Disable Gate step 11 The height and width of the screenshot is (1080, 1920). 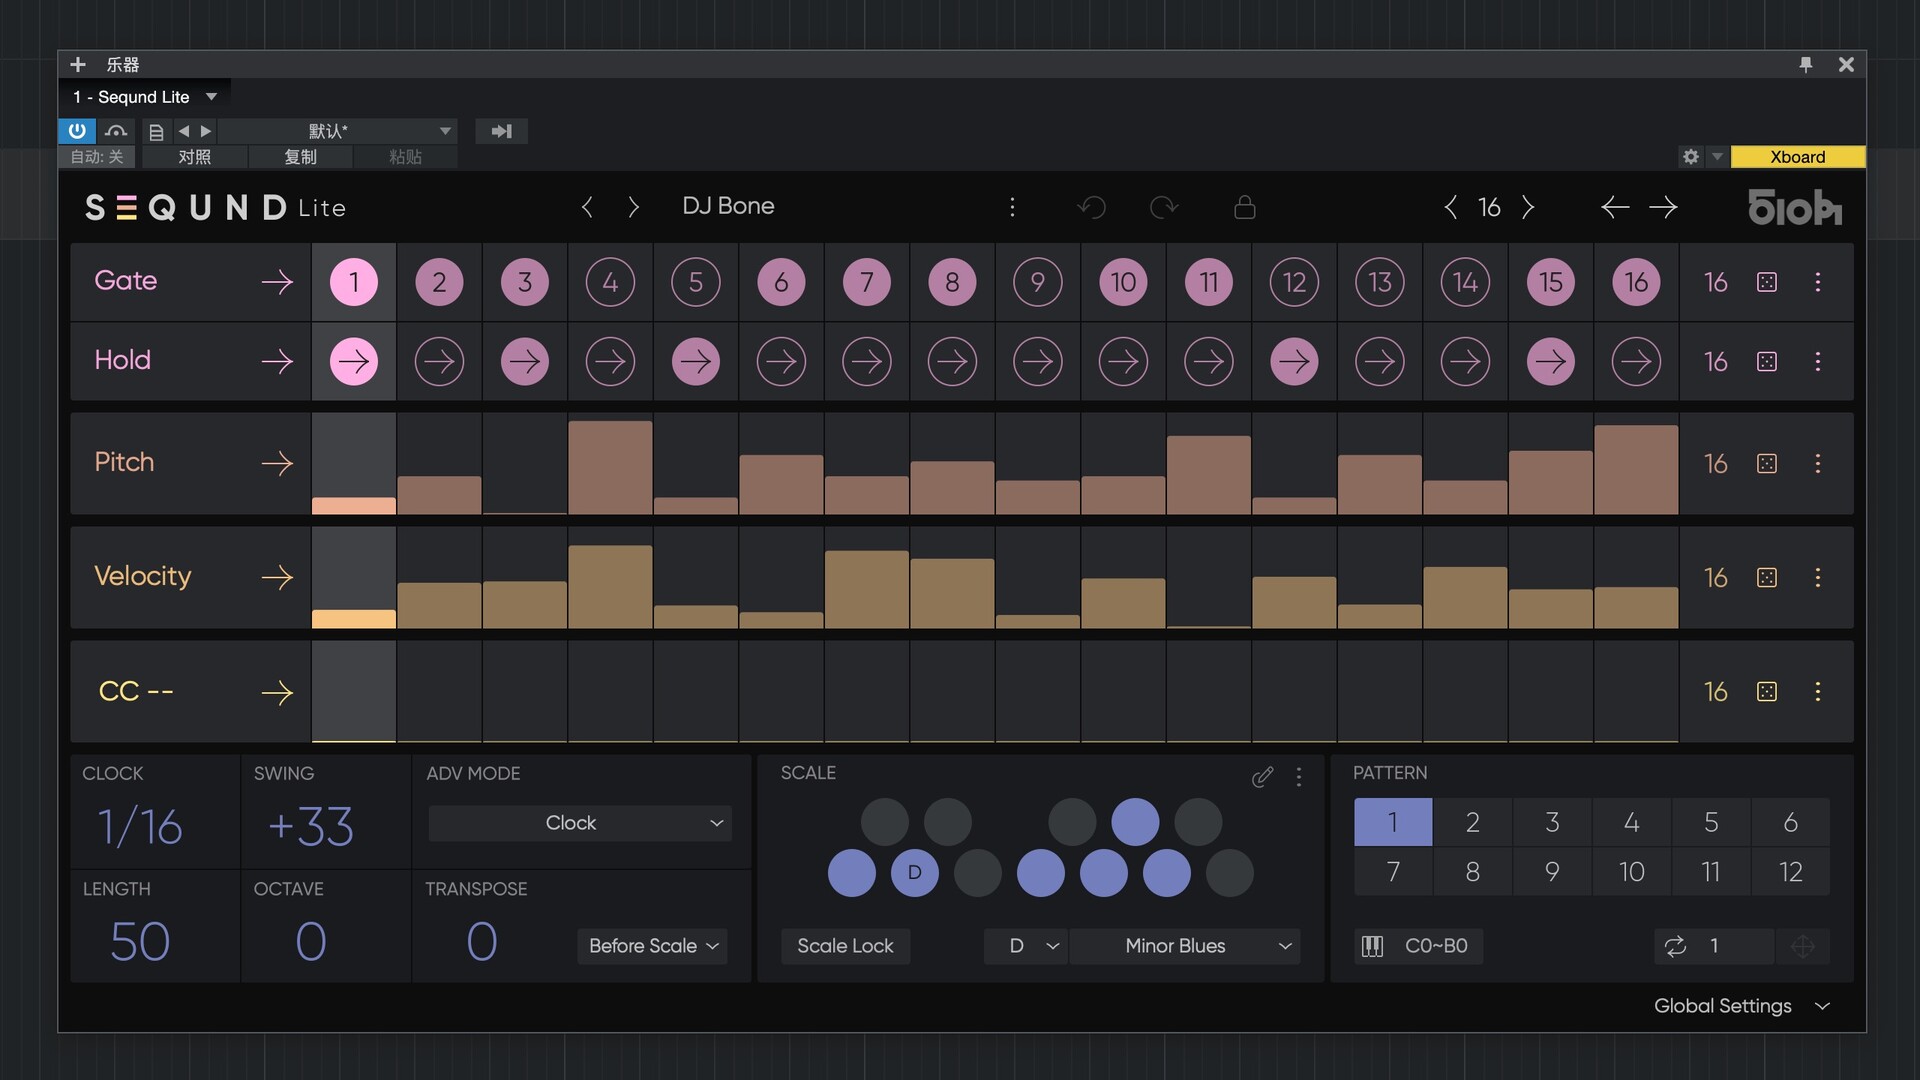[1209, 282]
